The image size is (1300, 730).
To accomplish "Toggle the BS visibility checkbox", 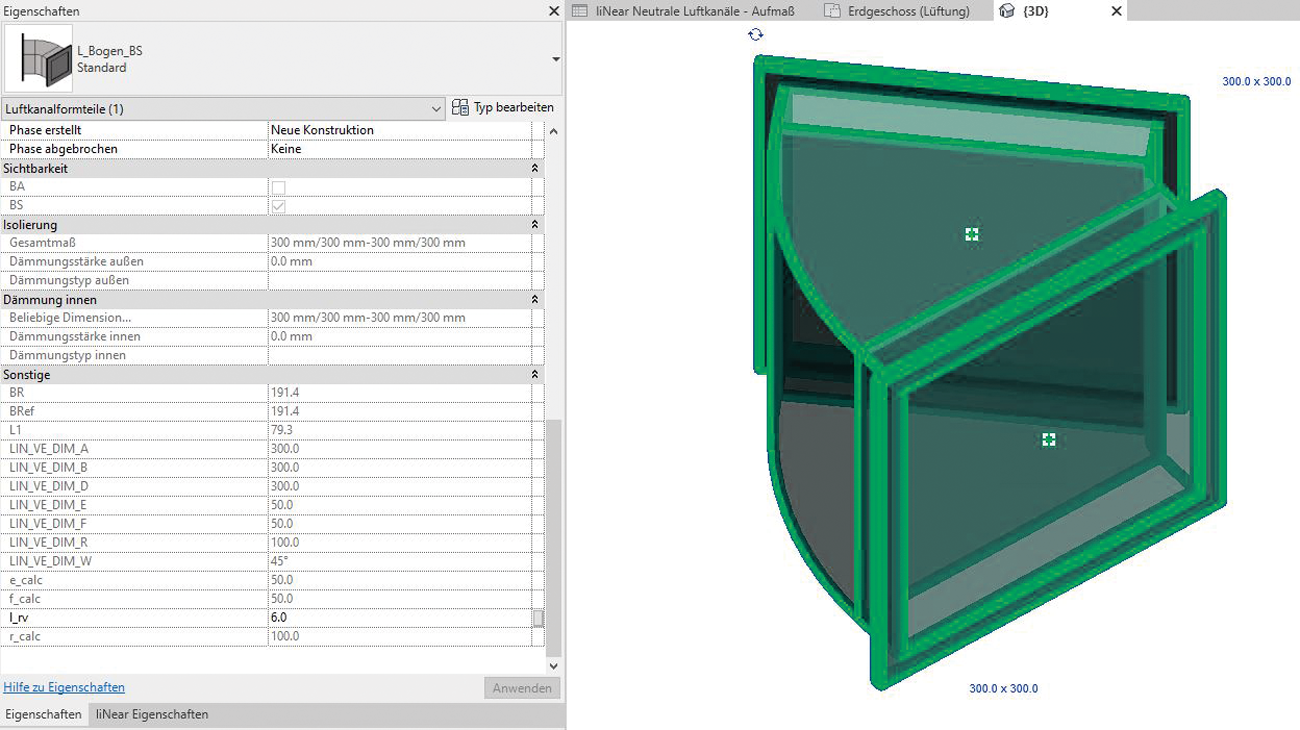I will pos(278,206).
